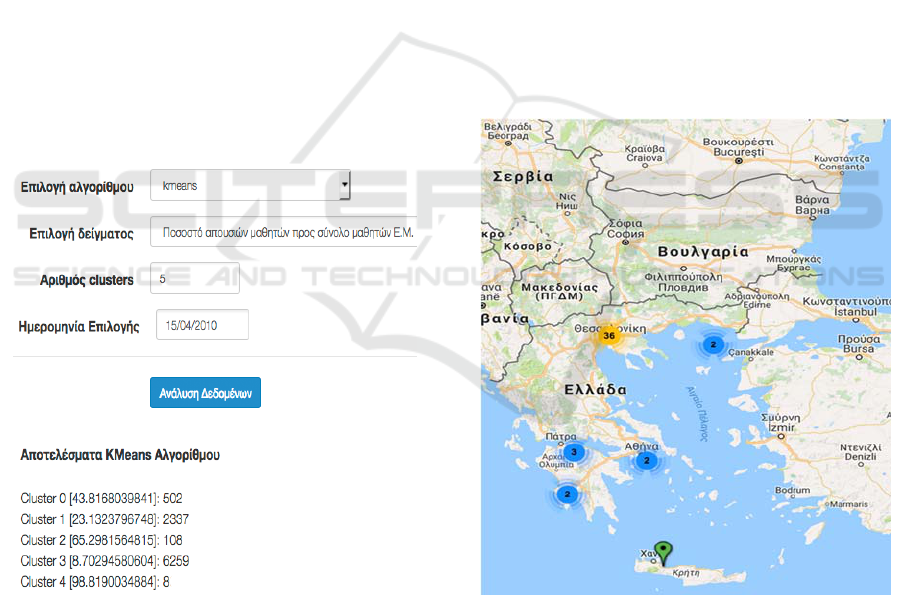Expand the algorithm dropdown arrow
901x595 pixels.
[344, 185]
